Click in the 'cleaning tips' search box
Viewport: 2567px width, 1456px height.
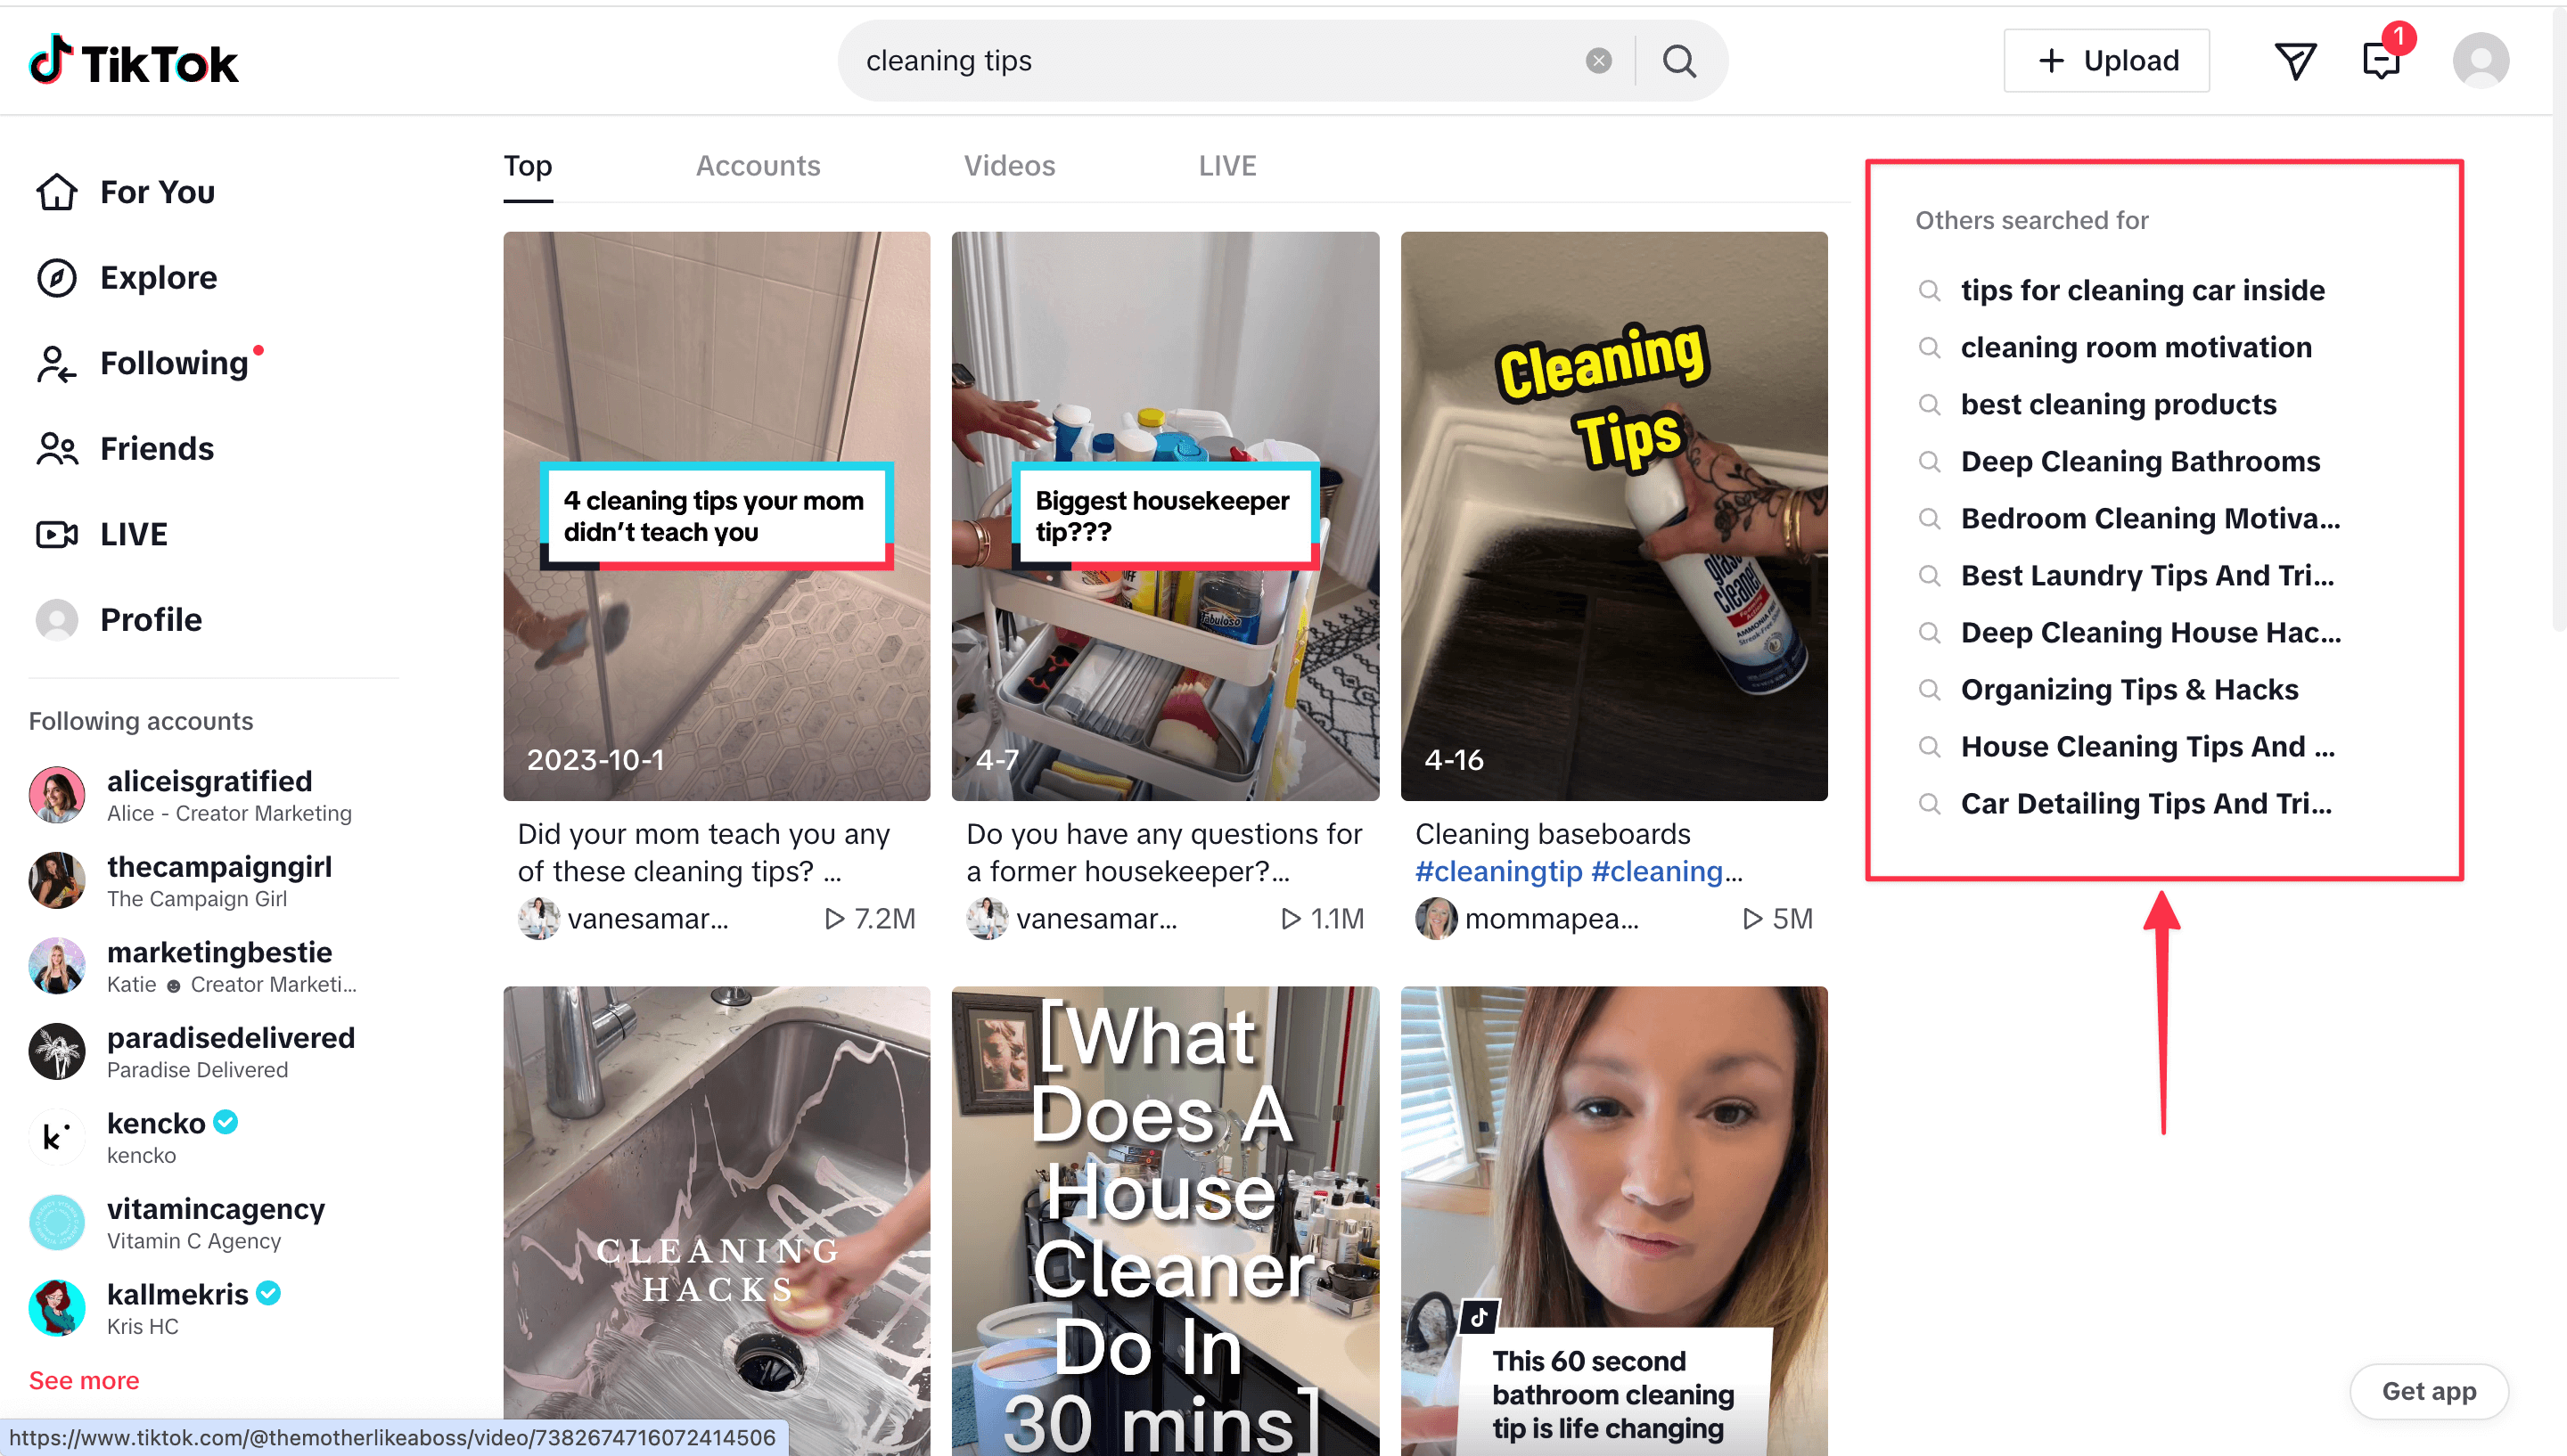pos(1200,61)
